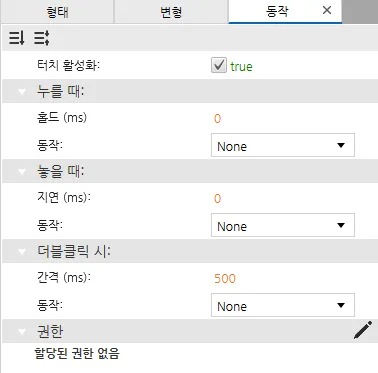Open the 동작 dropdown under 더블클릭 시
The height and width of the screenshot is (373, 378).
[283, 305]
